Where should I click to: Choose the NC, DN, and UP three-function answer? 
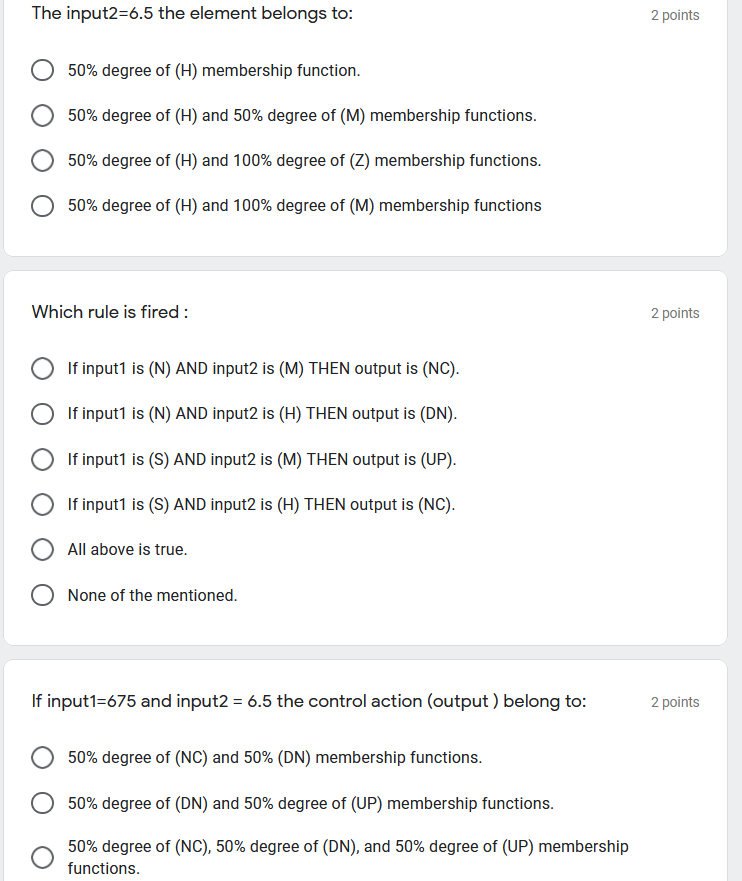point(42,857)
